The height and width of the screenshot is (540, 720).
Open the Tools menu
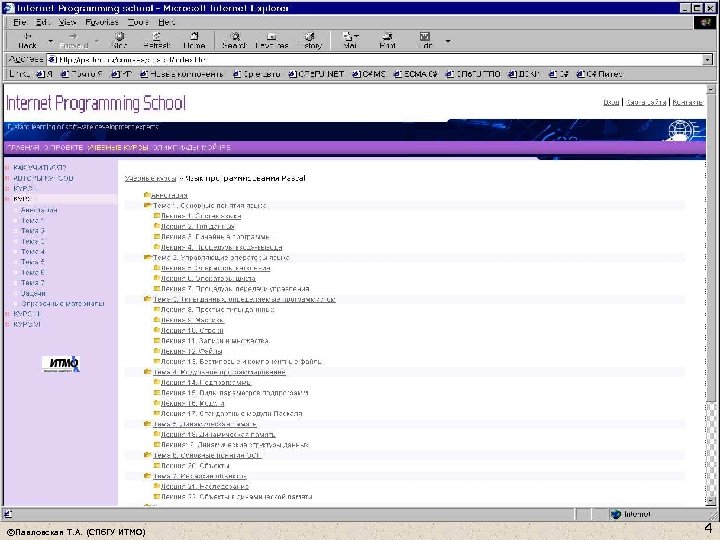[x=138, y=22]
